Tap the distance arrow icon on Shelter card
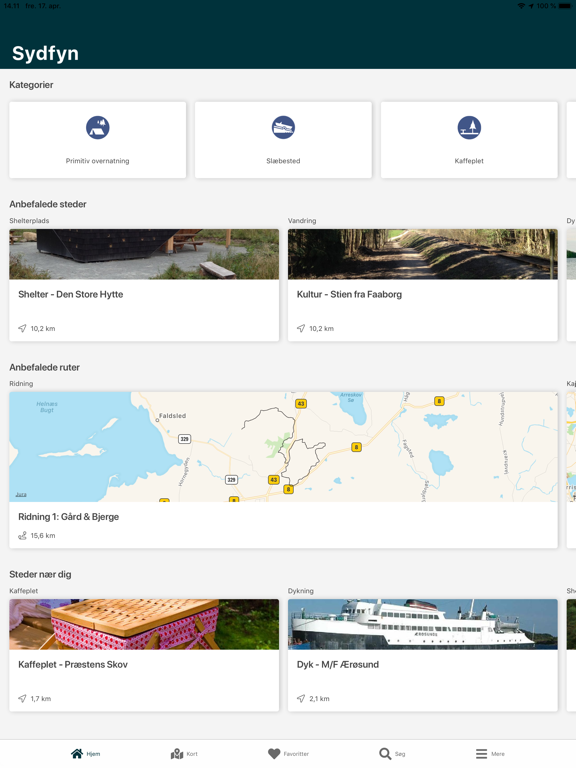Screen dimensions: 576x768 [22, 328]
